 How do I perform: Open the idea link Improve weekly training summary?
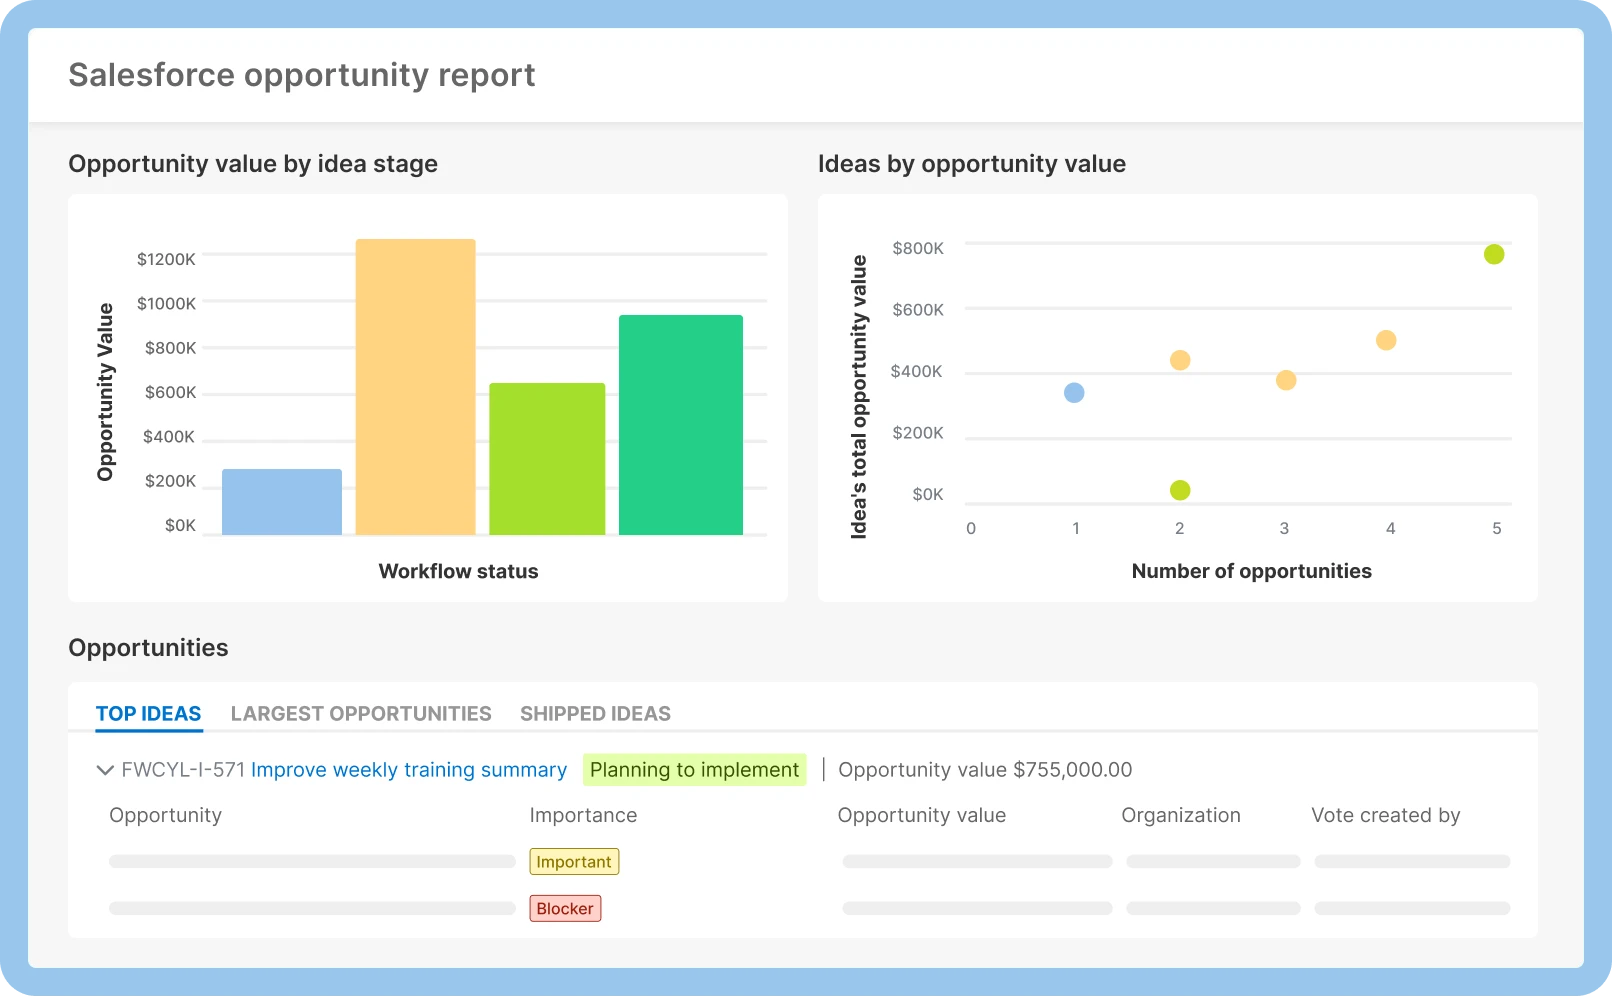410,770
